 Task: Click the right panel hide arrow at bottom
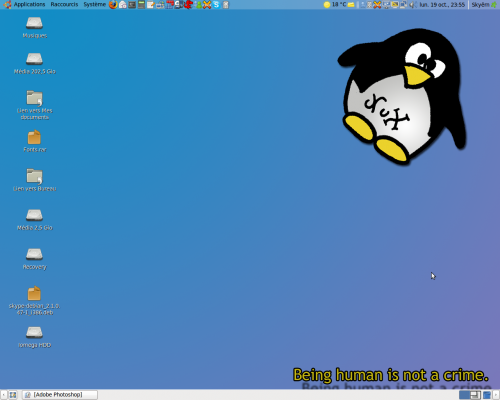pos(496,395)
